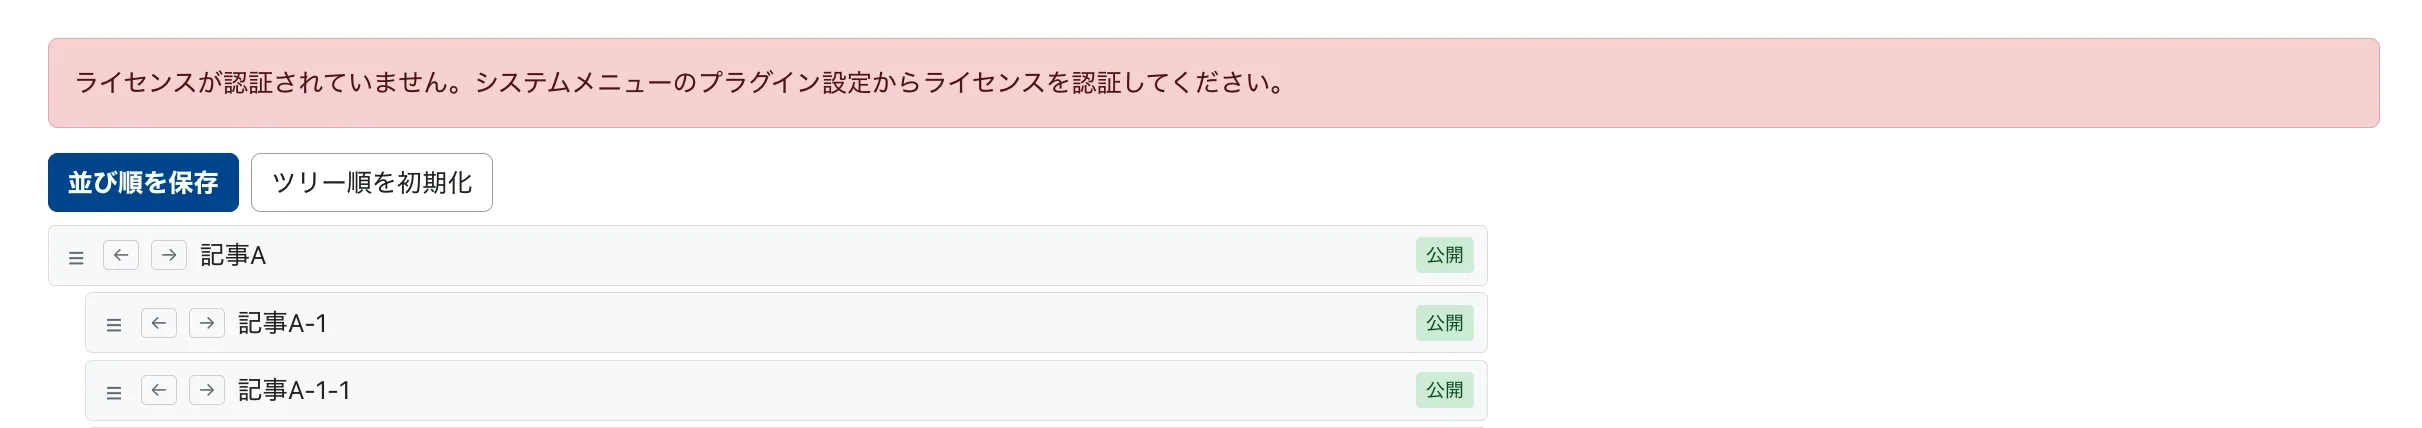Viewport: 2422px width, 428px height.
Task: Select the 記事A tree item
Action: click(x=233, y=256)
